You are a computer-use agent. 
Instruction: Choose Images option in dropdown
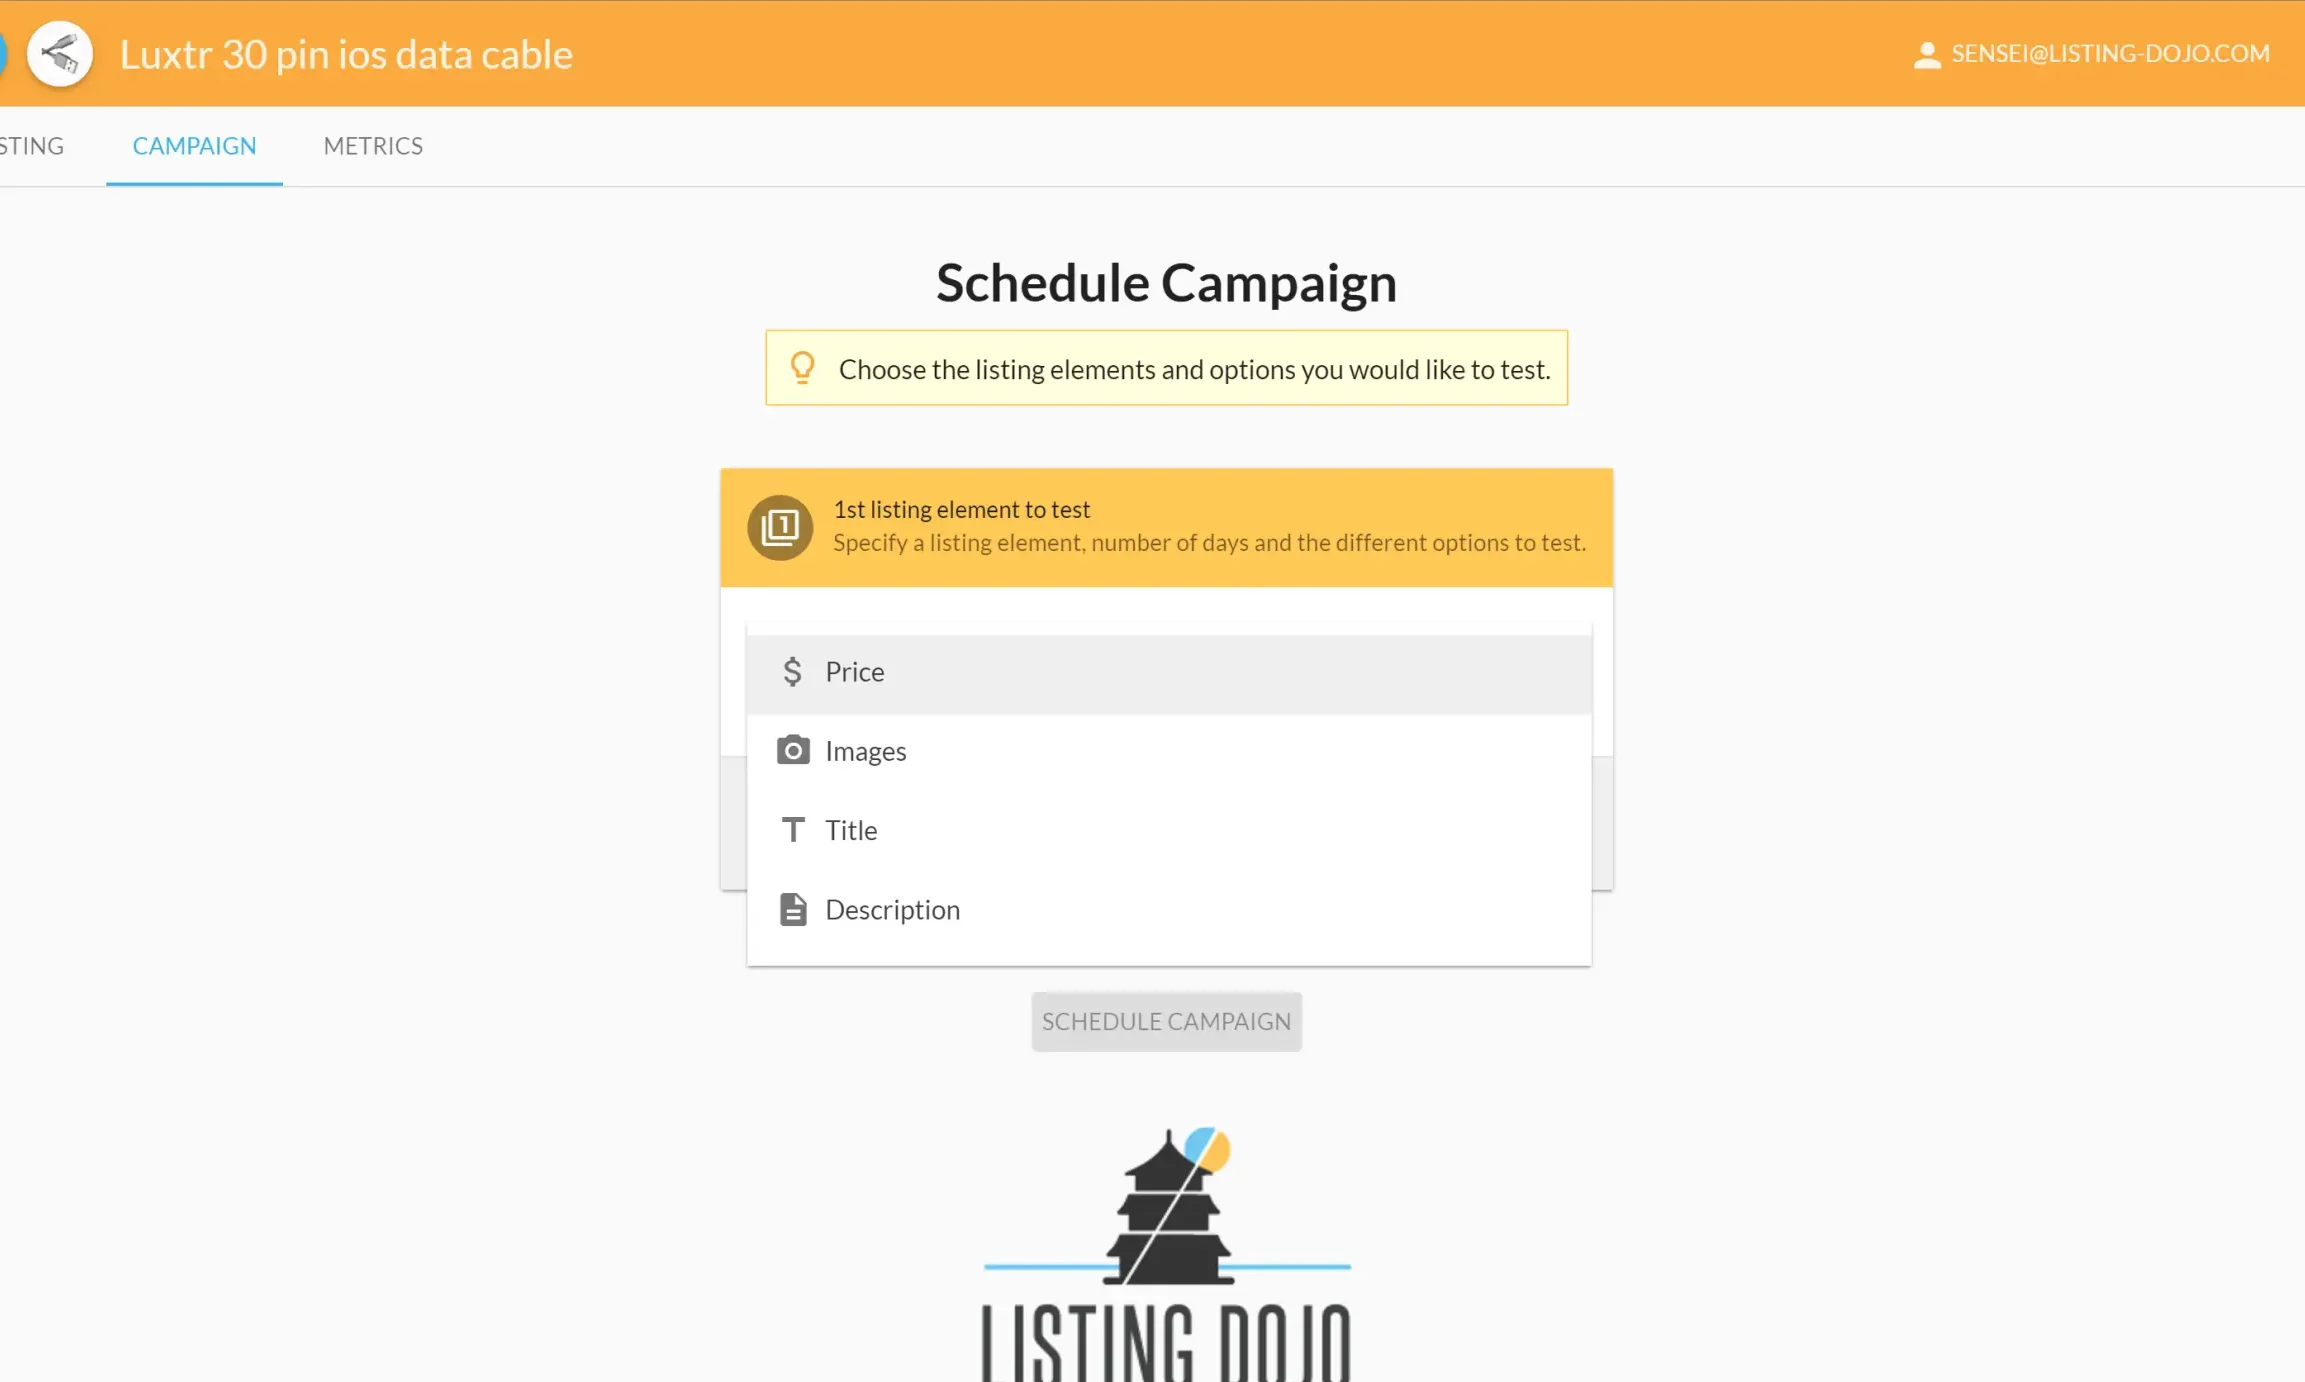[1169, 751]
